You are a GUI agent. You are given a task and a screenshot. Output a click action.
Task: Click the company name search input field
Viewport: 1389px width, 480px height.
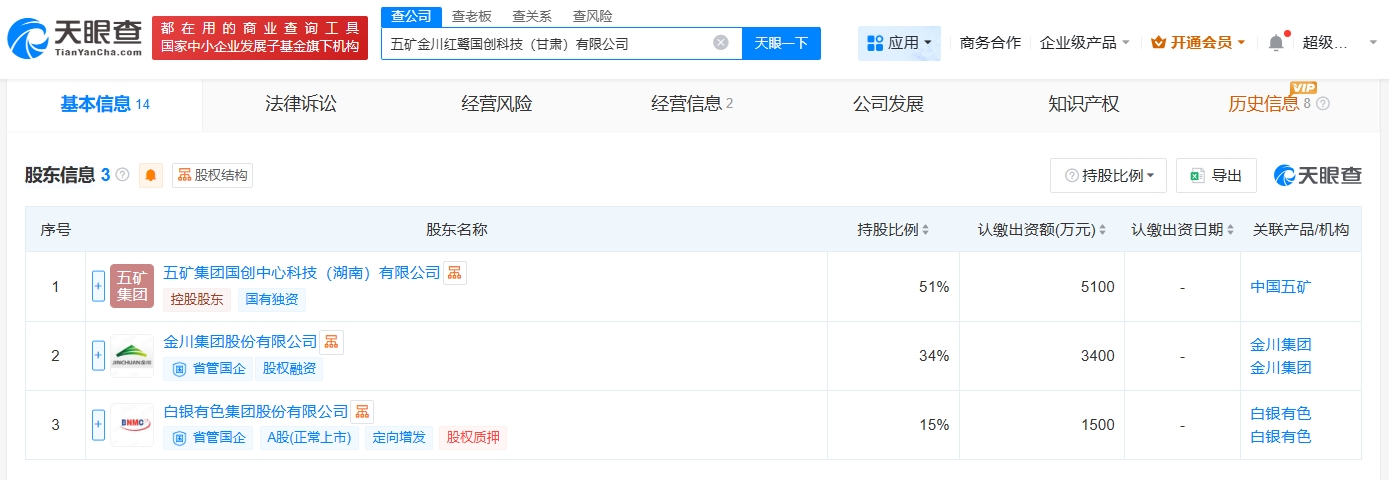pyautogui.click(x=545, y=43)
